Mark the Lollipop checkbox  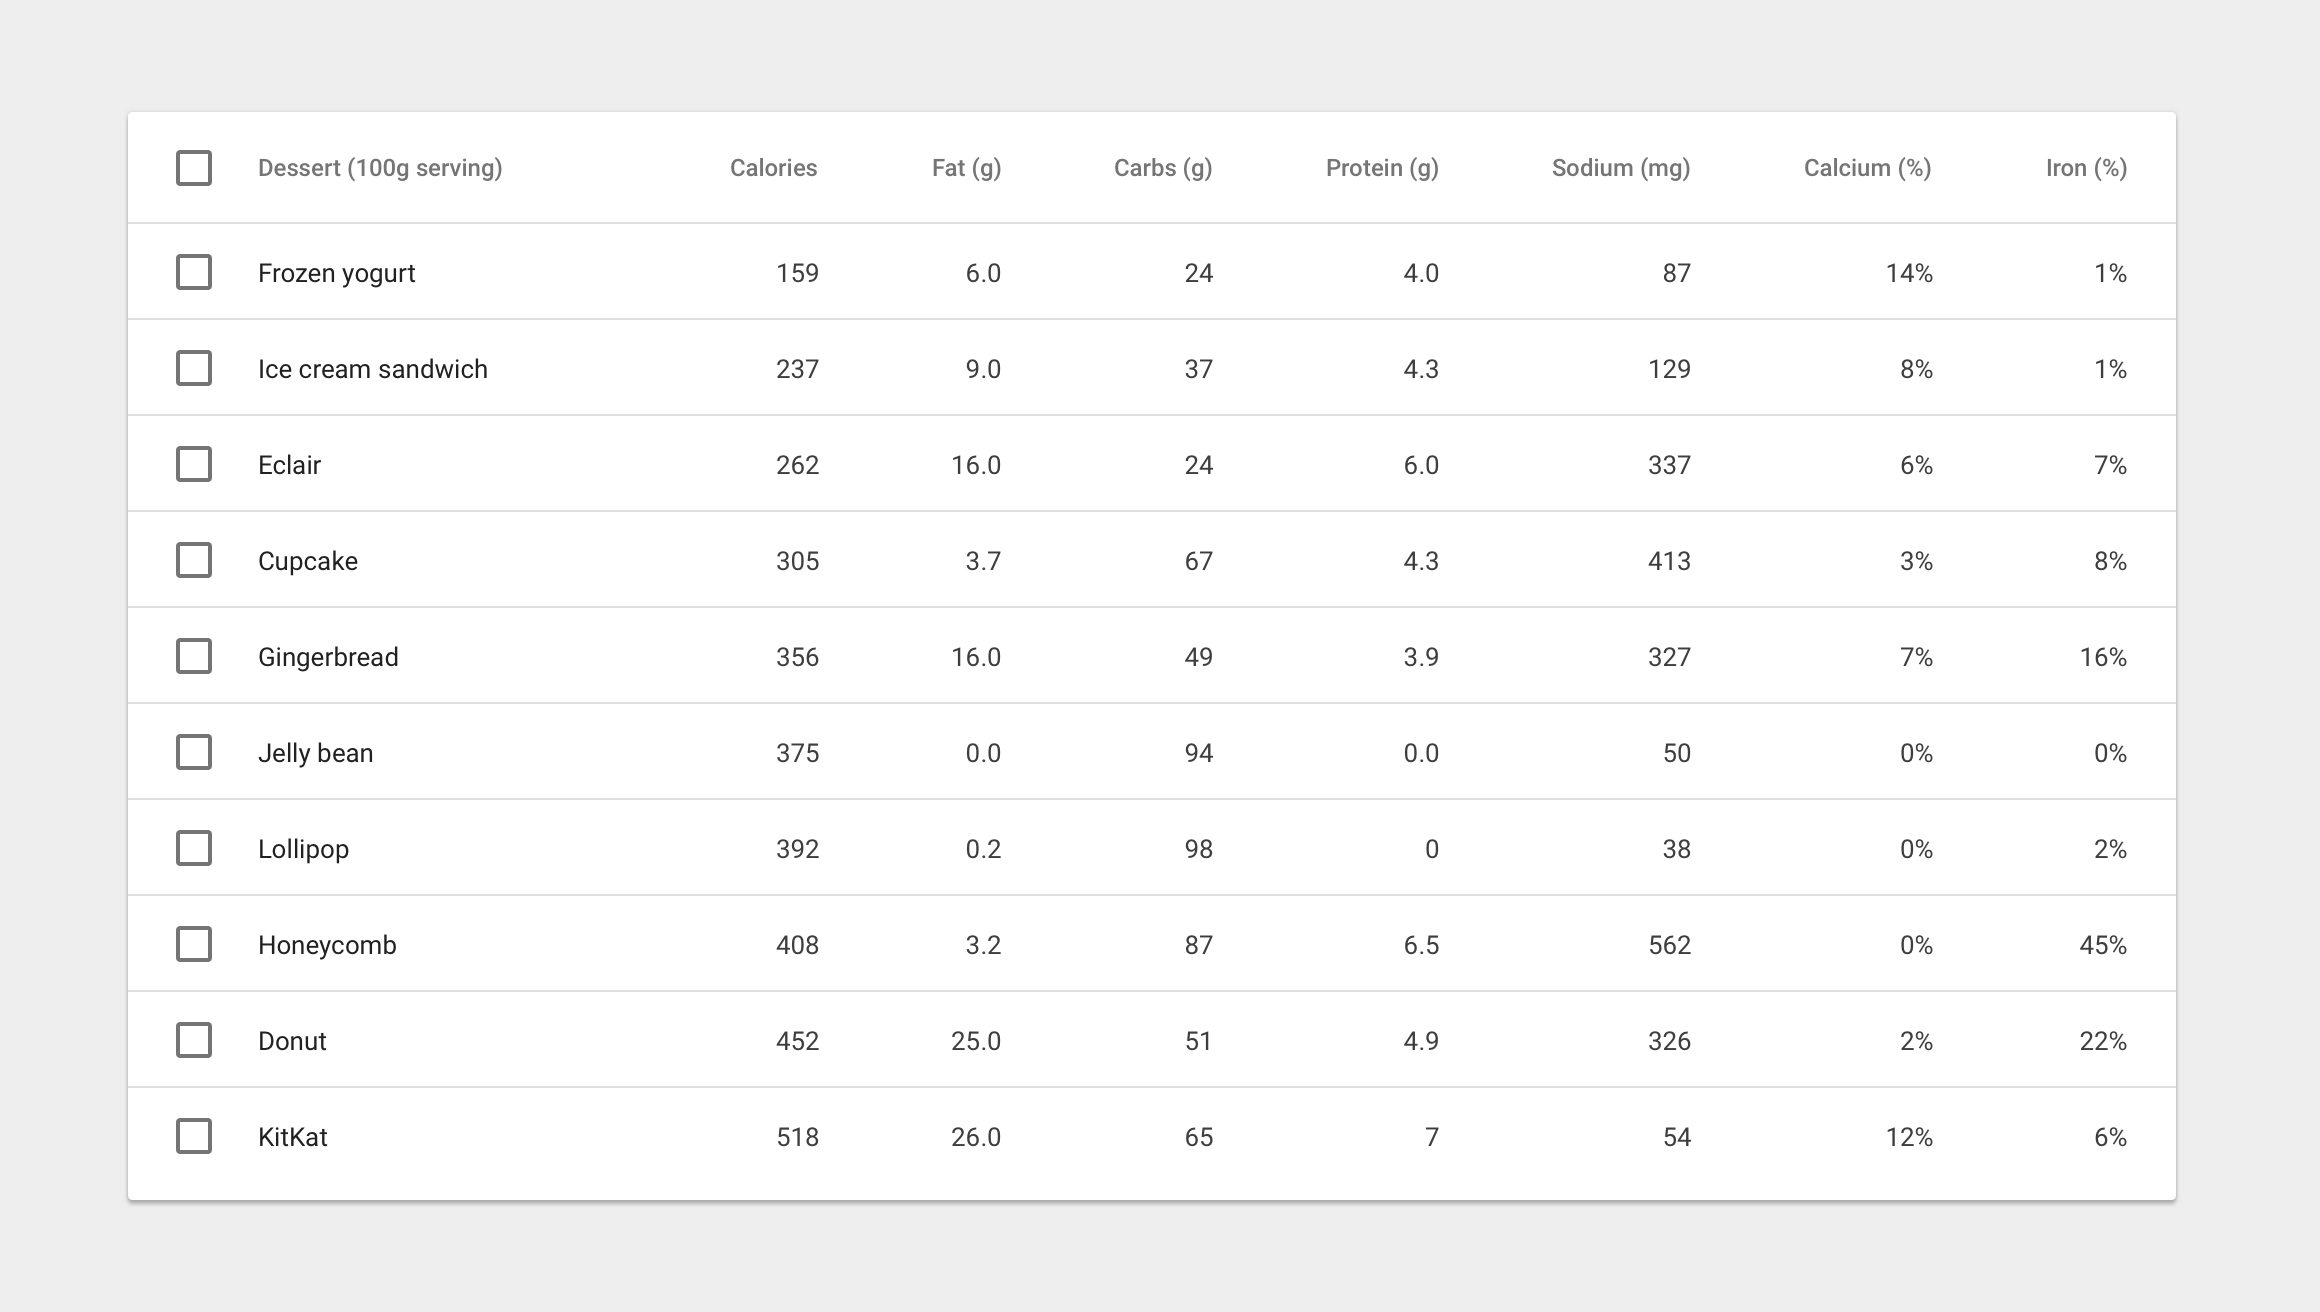point(194,848)
